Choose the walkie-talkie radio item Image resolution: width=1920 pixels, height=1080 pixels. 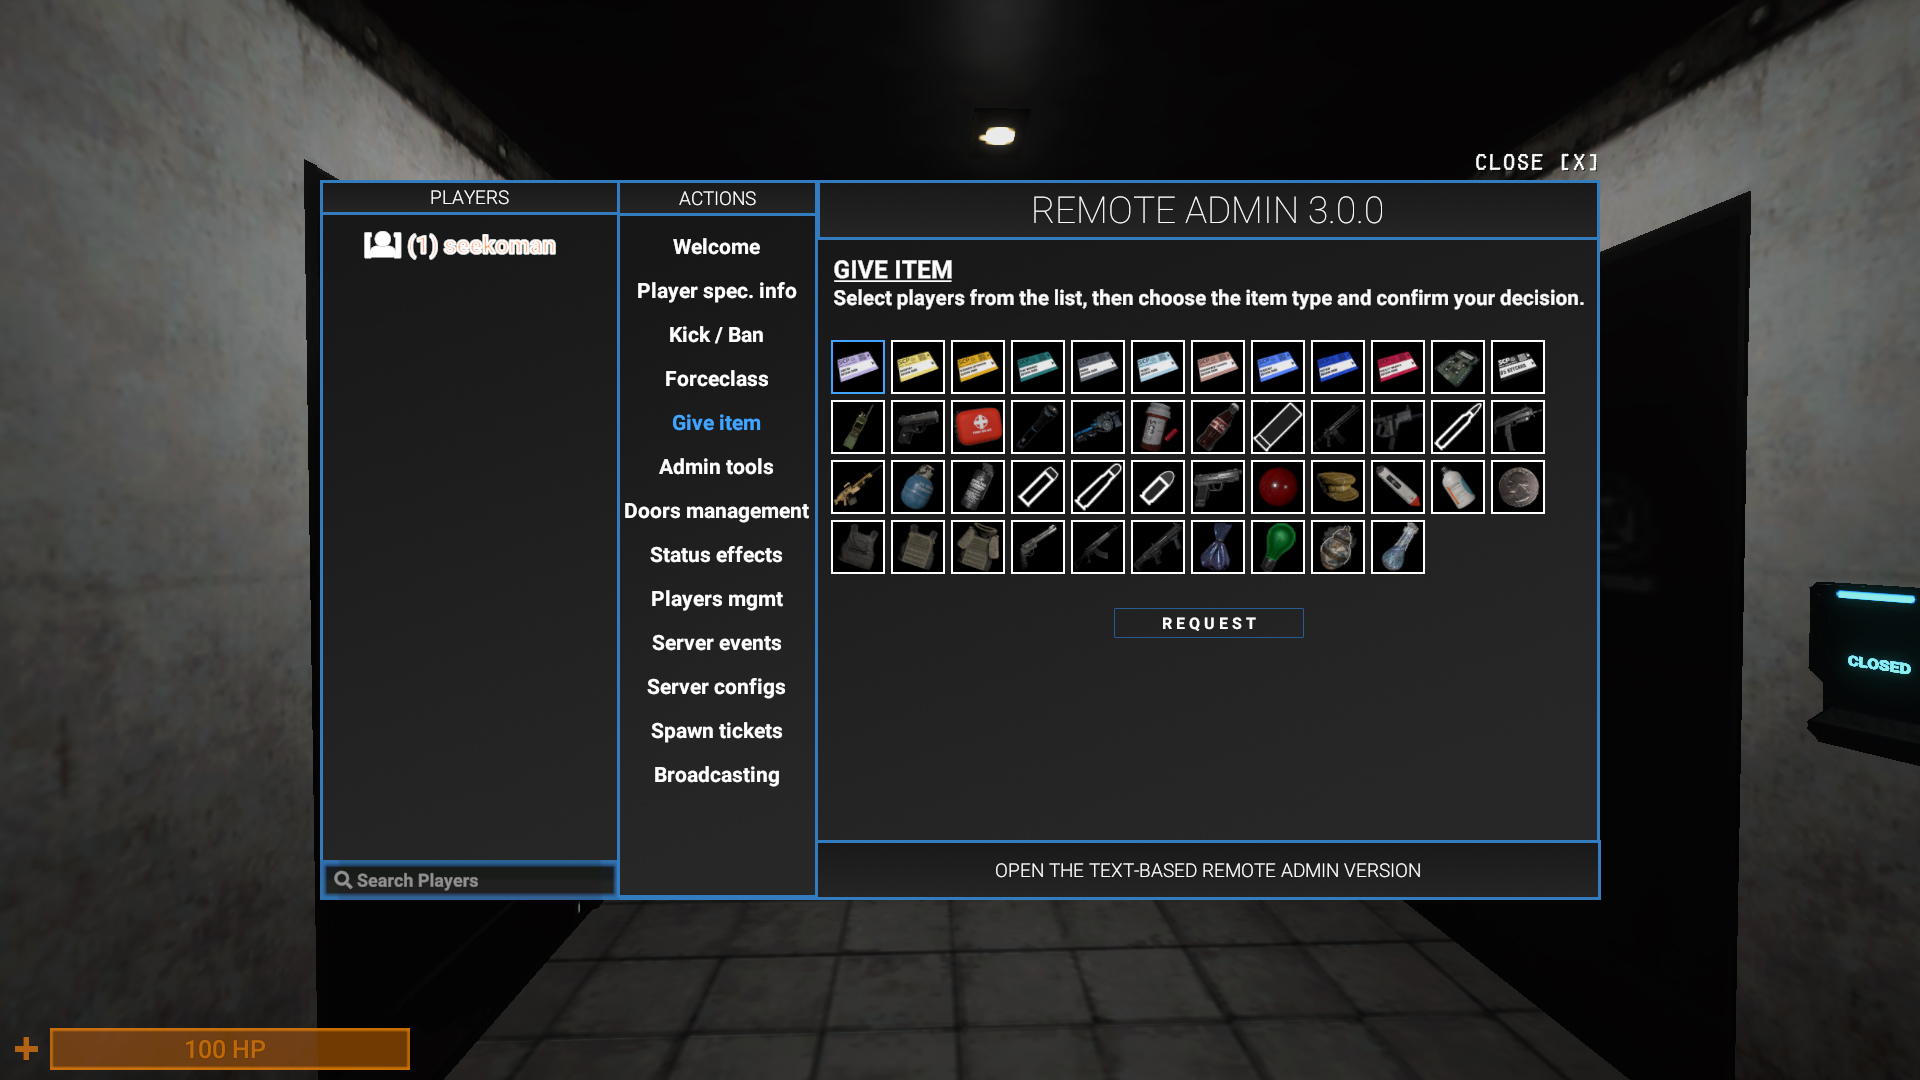point(857,427)
